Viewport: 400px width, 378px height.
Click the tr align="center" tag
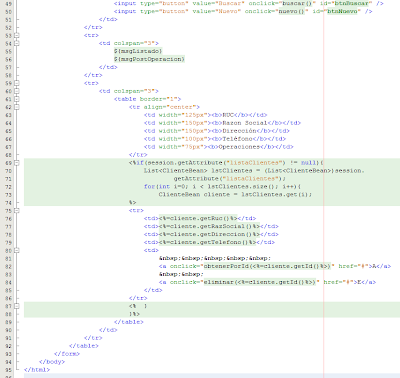pyautogui.click(x=164, y=107)
